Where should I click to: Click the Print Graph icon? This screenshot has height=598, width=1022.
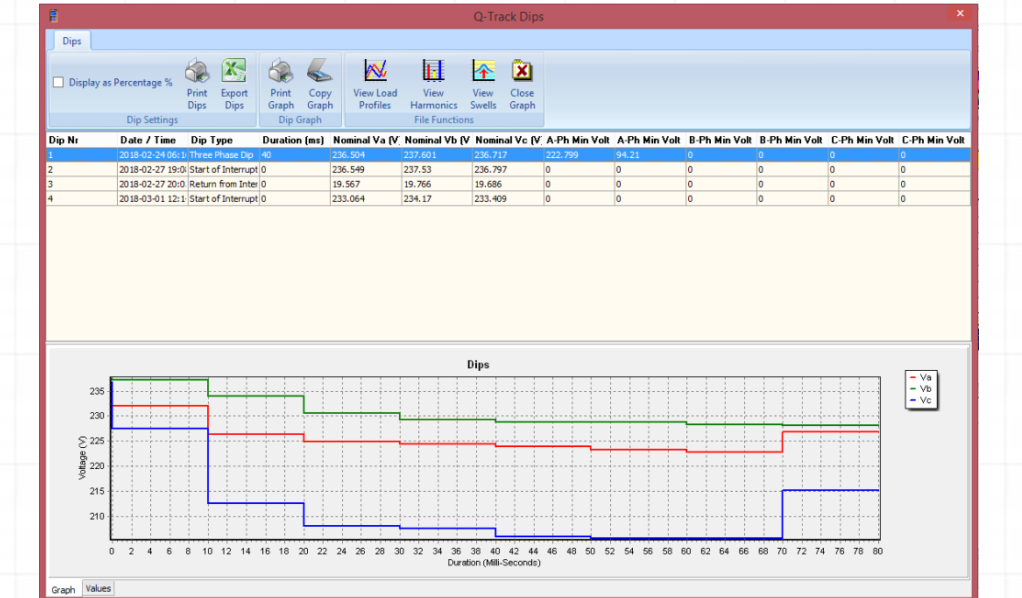coord(281,73)
